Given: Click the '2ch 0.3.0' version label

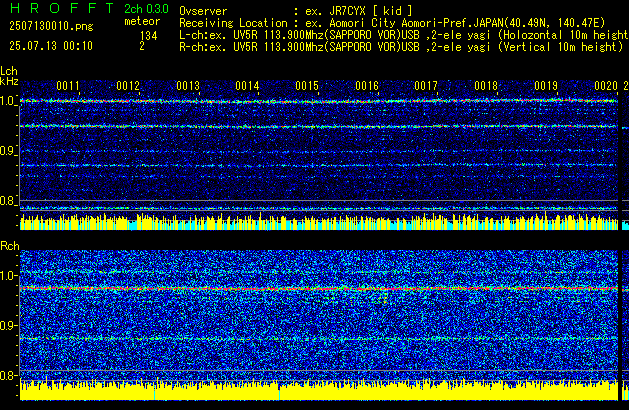Looking at the screenshot, I should click(146, 9).
